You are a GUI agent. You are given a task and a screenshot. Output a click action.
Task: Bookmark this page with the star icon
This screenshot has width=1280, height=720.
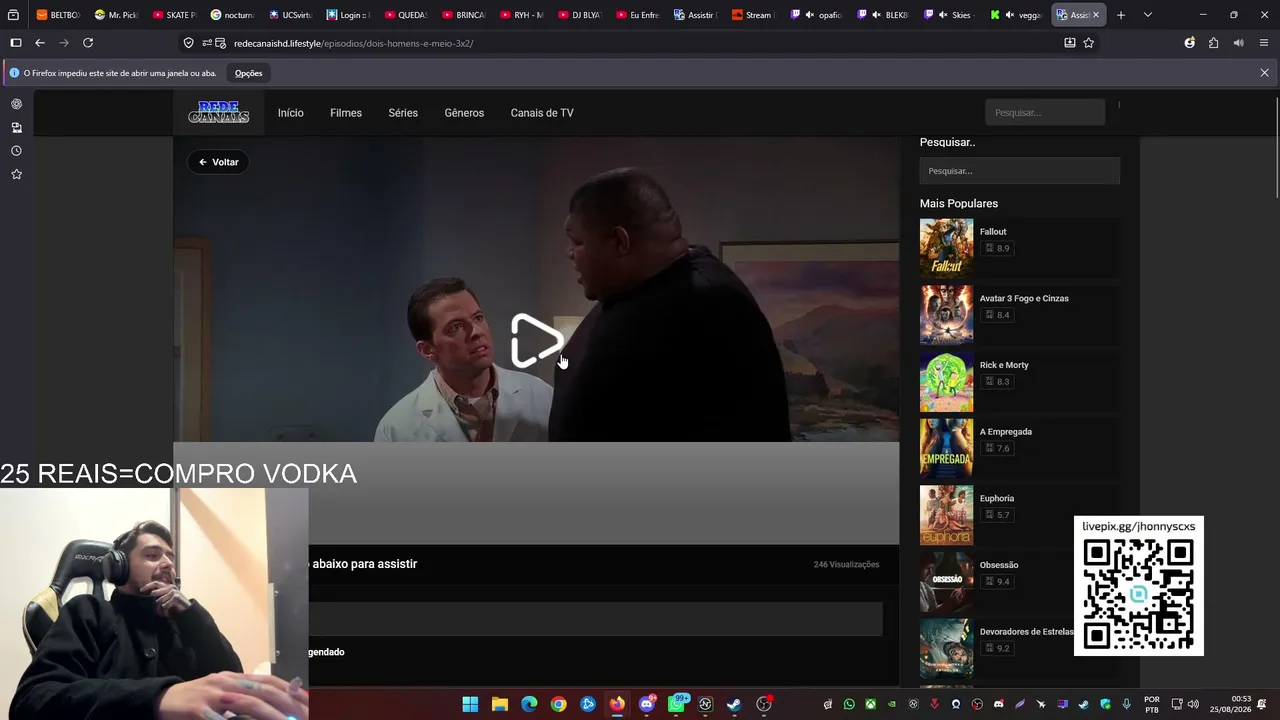[x=1089, y=43]
